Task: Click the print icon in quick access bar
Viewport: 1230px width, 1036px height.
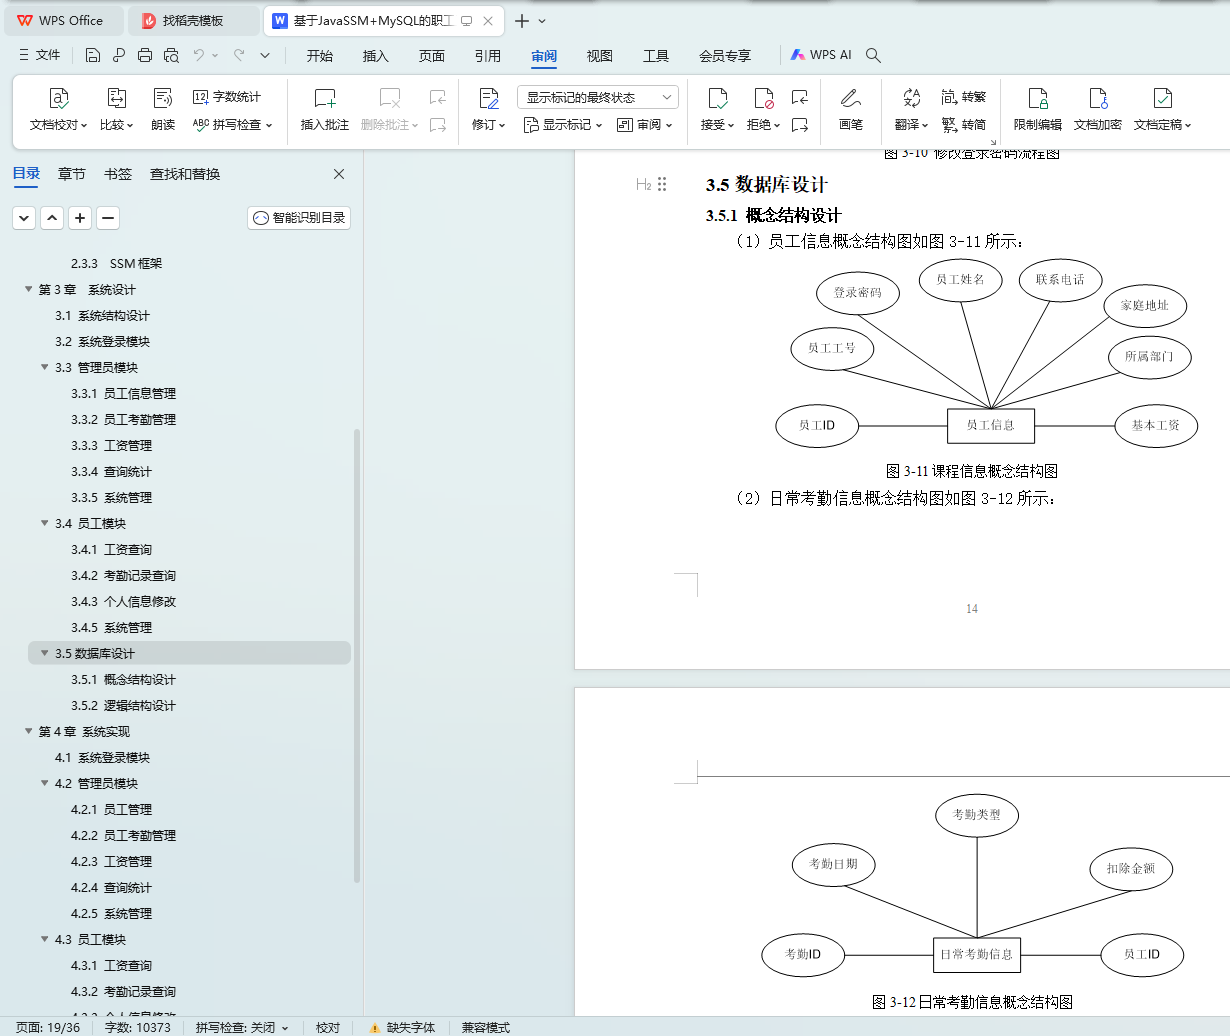Action: [145, 55]
